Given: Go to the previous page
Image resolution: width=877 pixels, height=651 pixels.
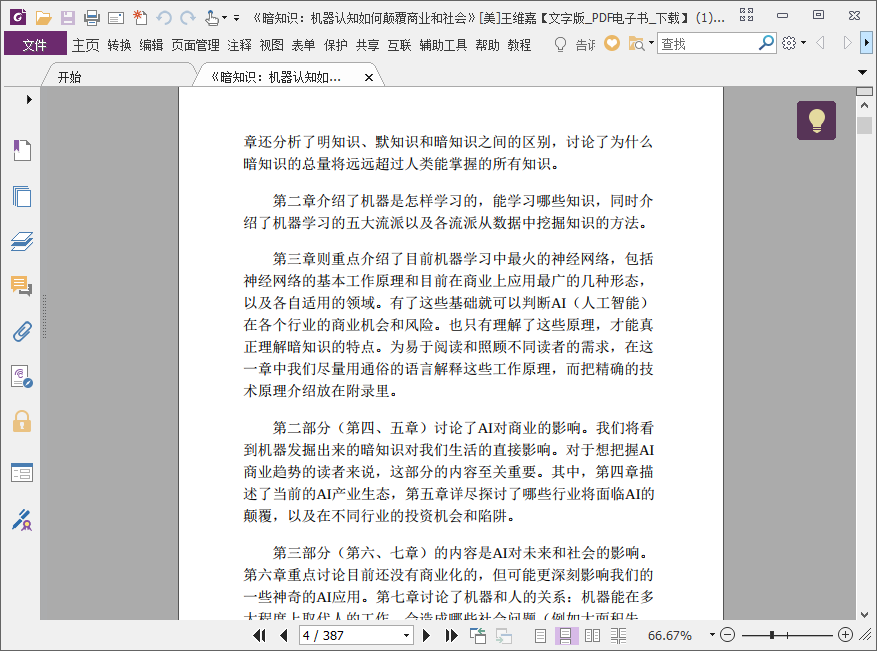Looking at the screenshot, I should 284,635.
